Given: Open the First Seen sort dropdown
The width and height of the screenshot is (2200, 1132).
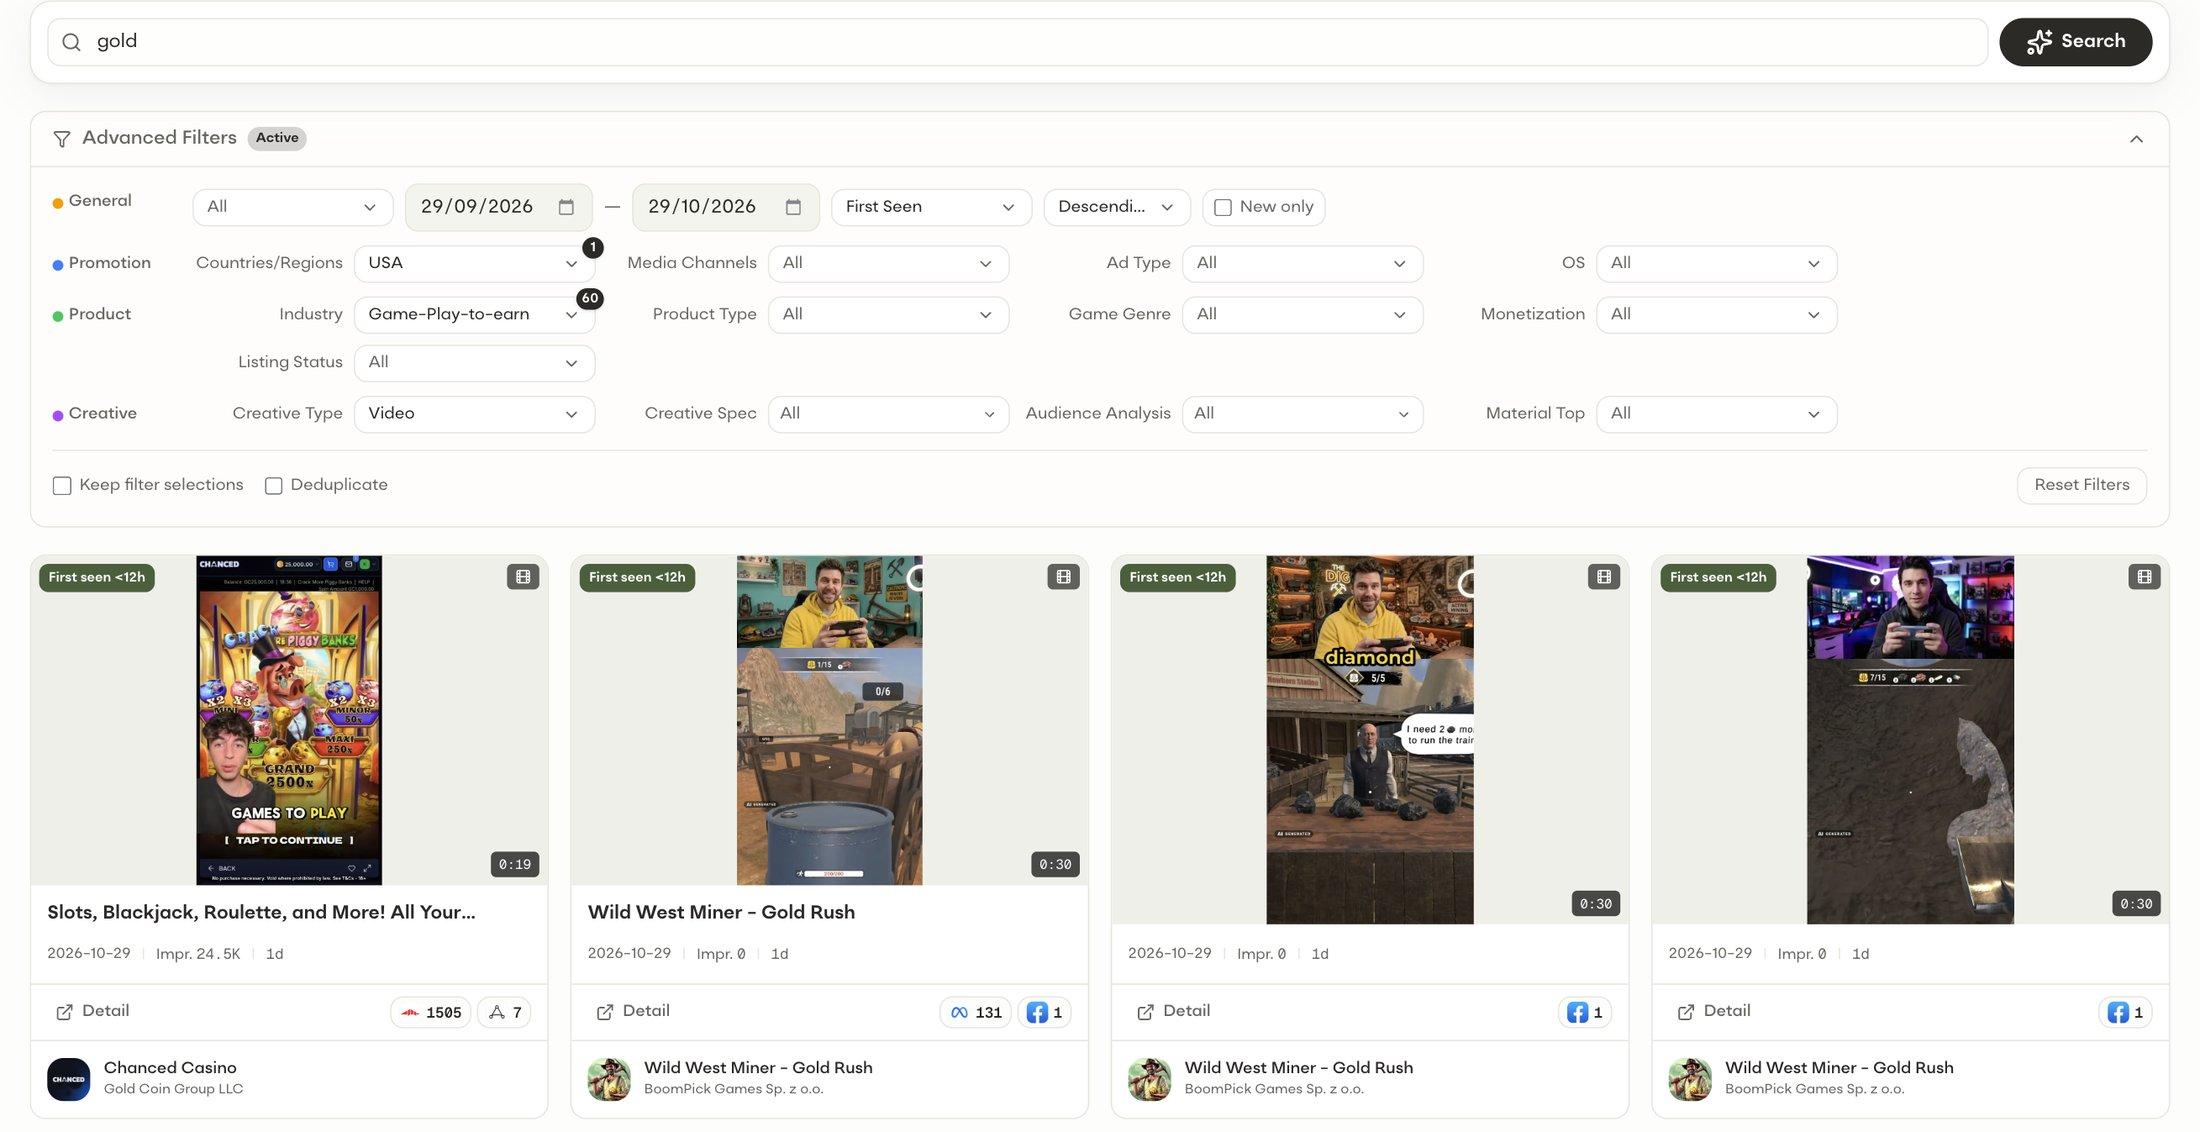Looking at the screenshot, I should click(x=930, y=207).
